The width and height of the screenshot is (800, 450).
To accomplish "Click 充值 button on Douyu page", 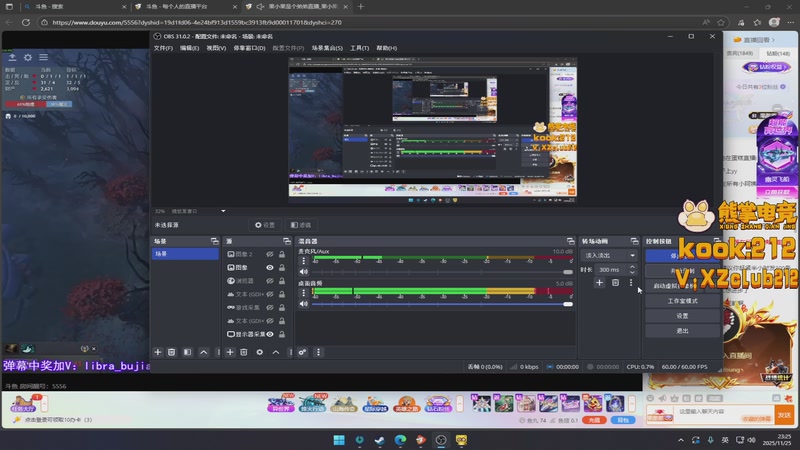I will 594,420.
